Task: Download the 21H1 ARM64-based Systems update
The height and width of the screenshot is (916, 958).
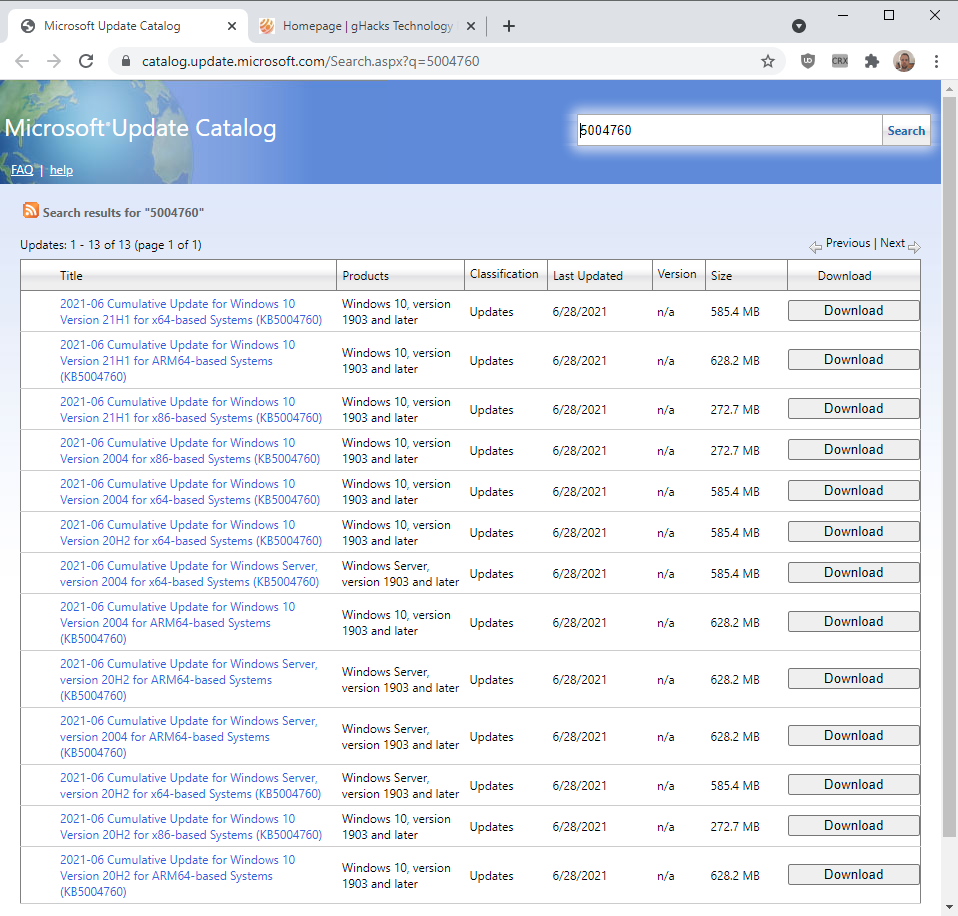Action: 854,359
